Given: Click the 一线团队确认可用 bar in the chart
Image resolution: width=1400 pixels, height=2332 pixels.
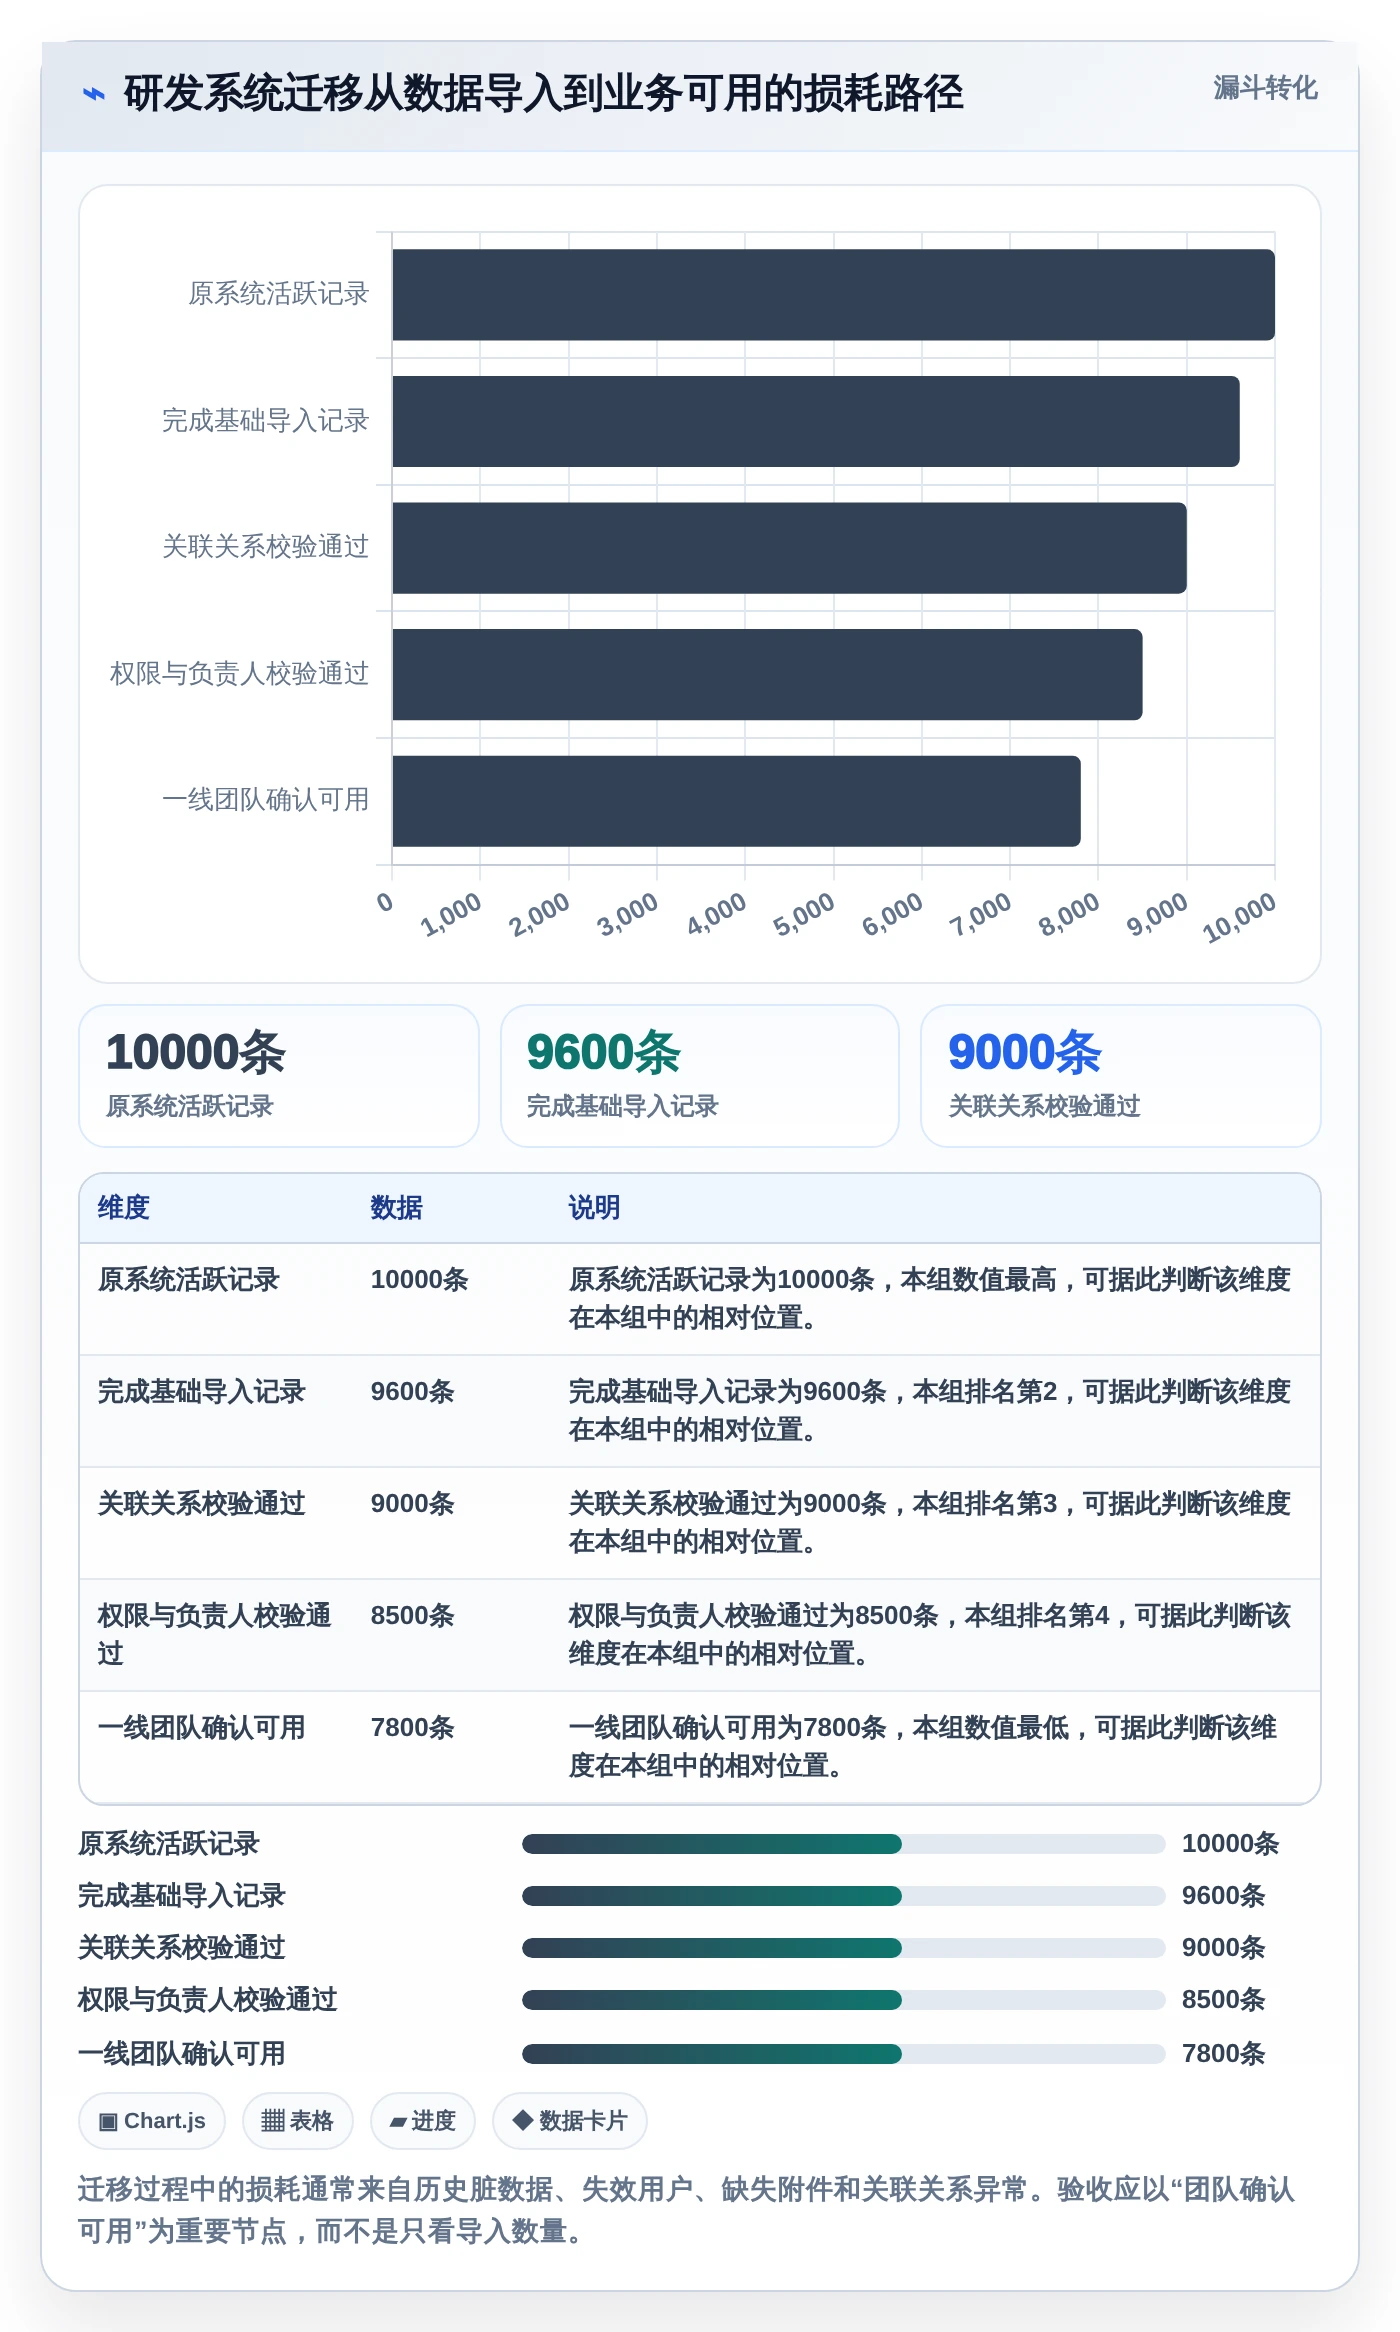Looking at the screenshot, I should (x=736, y=801).
